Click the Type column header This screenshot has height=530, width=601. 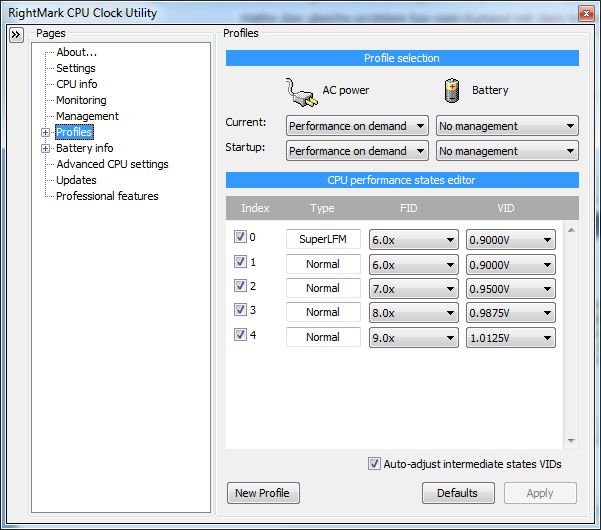pyautogui.click(x=322, y=208)
